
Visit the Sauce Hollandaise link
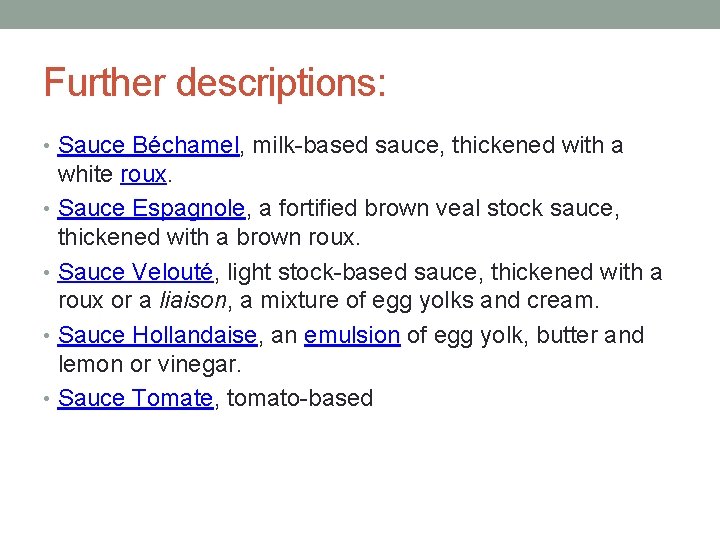158,335
